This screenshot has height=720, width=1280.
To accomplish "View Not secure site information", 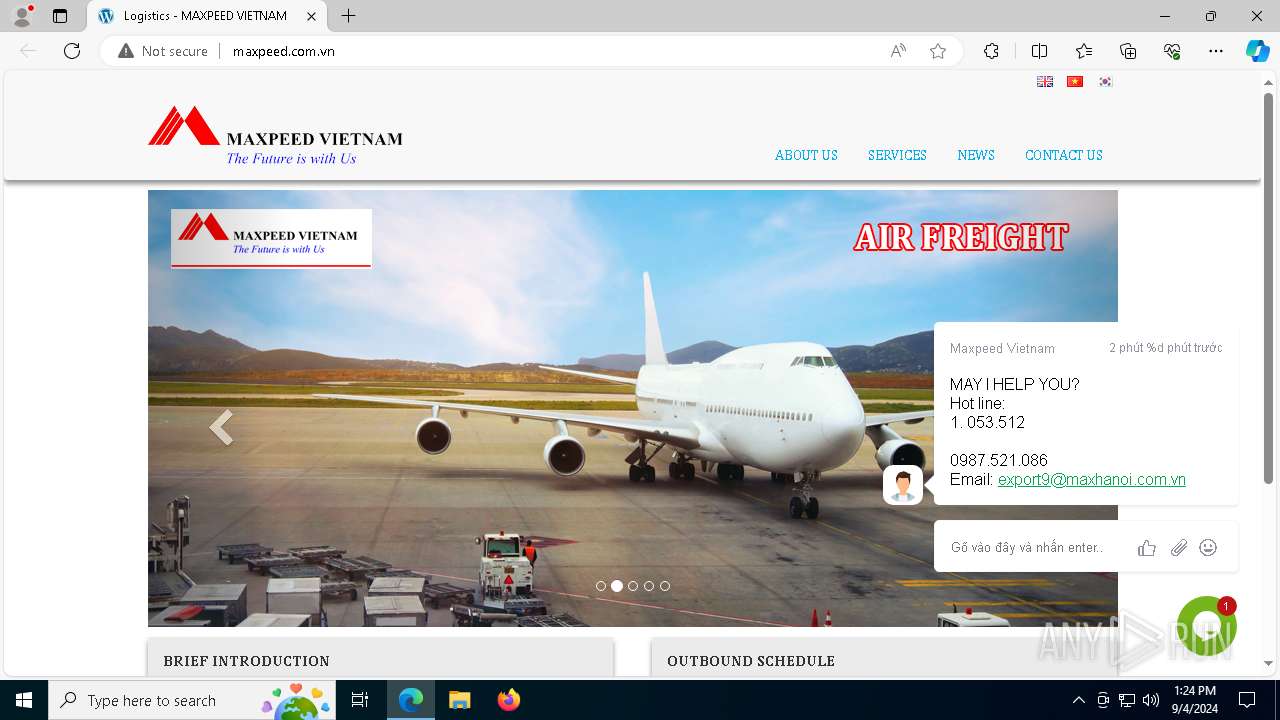I will tap(163, 51).
